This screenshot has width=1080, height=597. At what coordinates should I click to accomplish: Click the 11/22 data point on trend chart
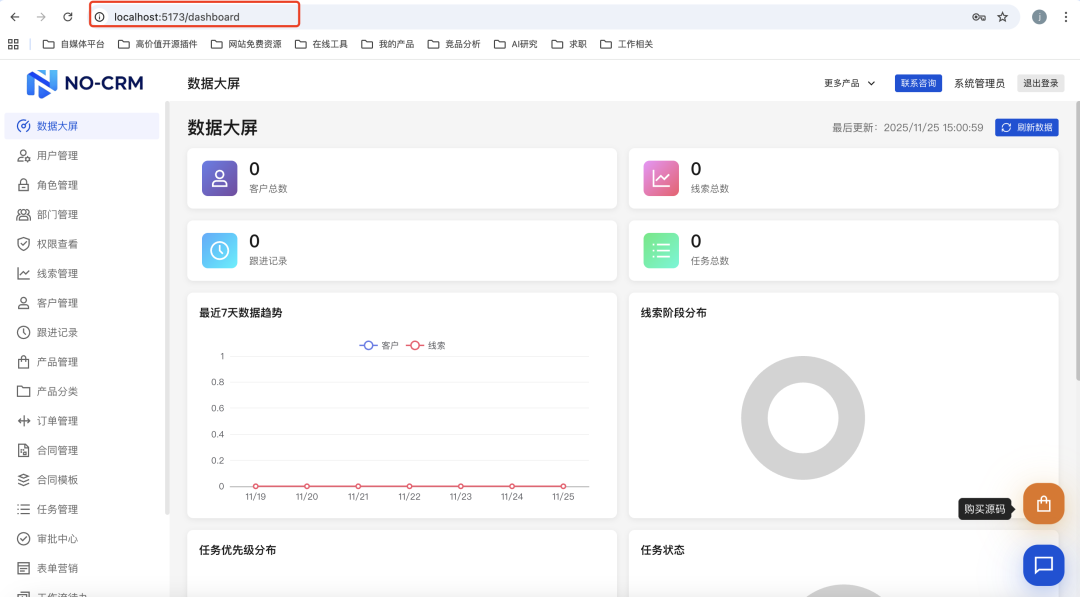coord(409,486)
